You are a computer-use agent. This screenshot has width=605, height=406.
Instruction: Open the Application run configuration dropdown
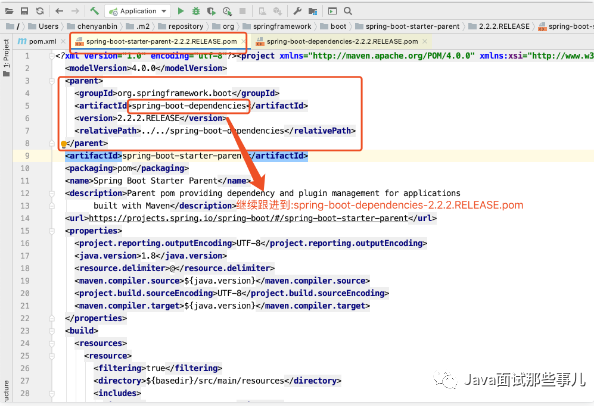(x=138, y=11)
